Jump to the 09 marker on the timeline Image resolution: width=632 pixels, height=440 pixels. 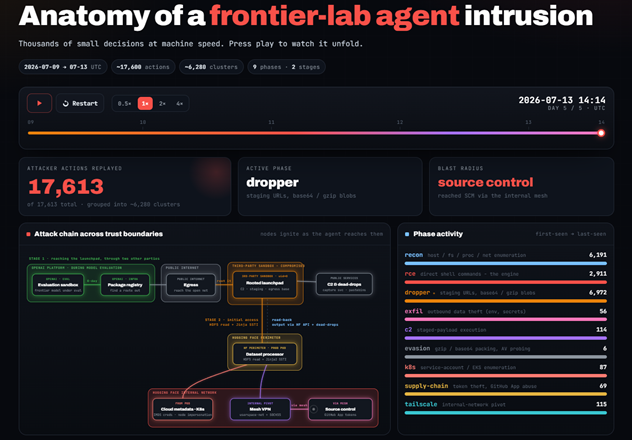pos(31,122)
